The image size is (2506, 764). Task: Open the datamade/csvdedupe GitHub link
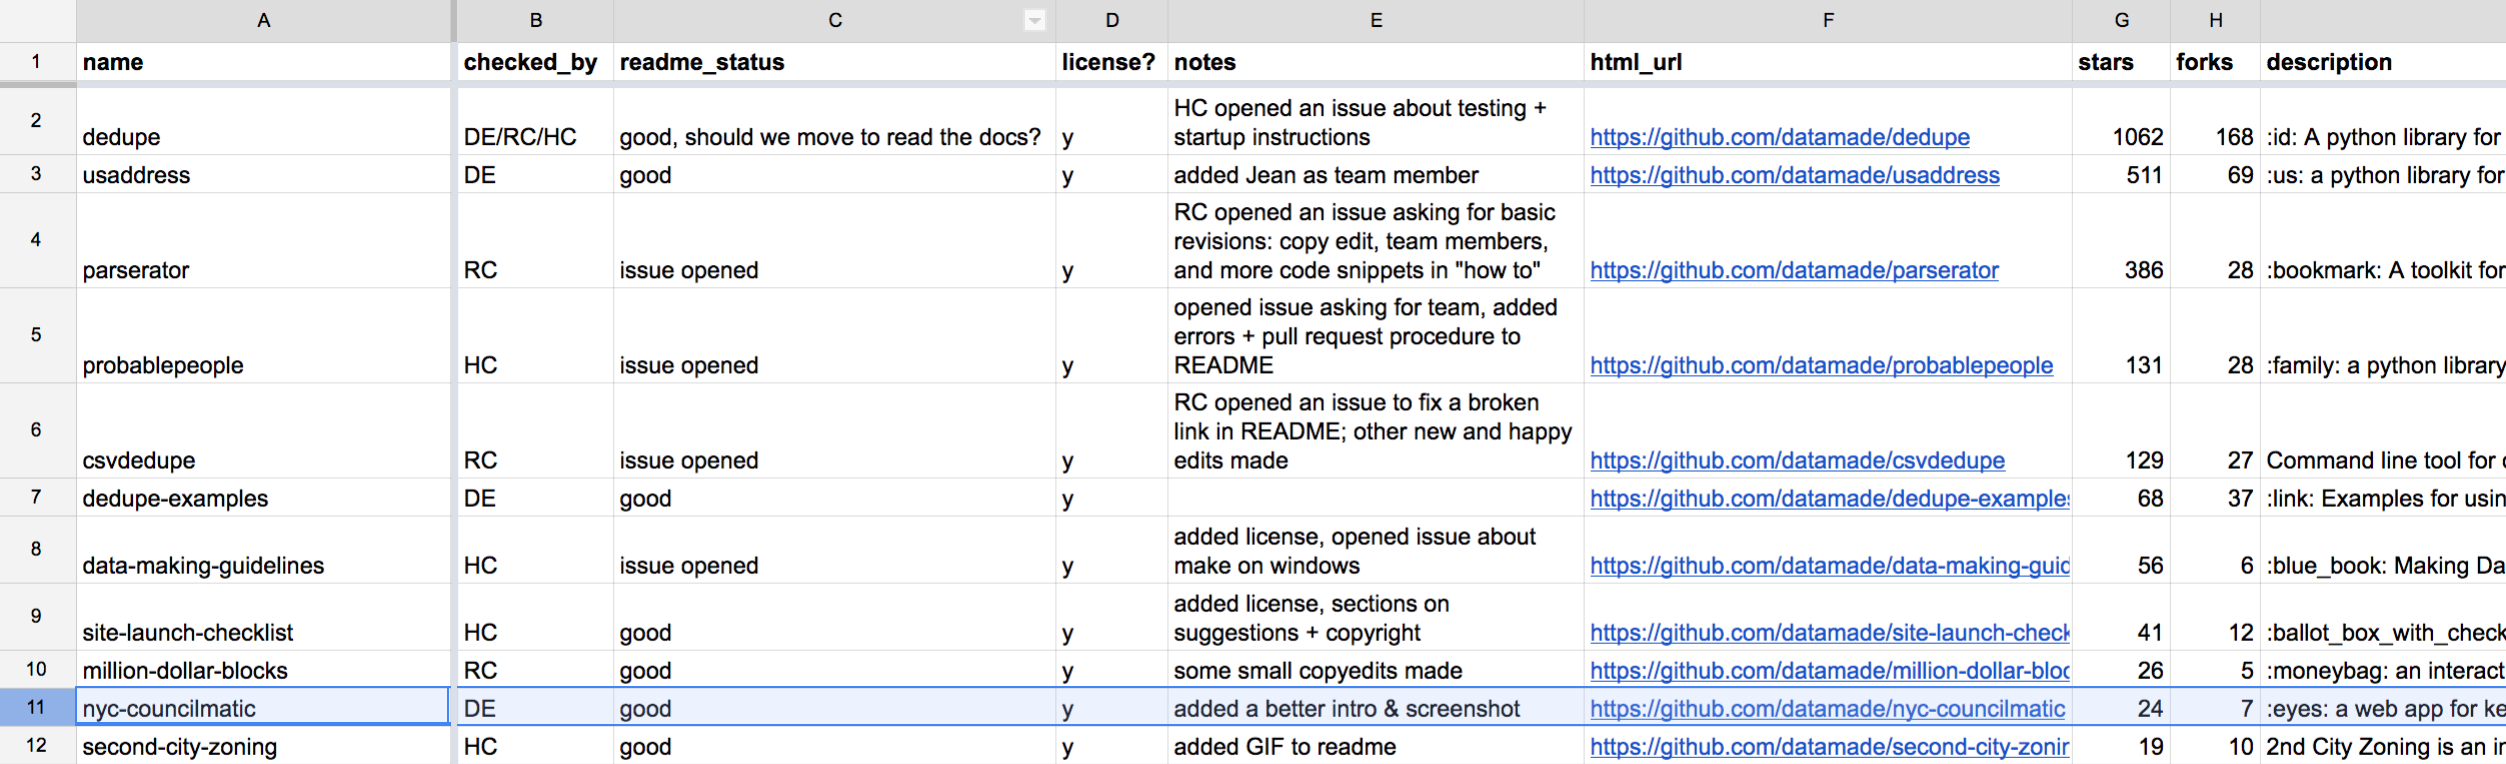point(1797,460)
